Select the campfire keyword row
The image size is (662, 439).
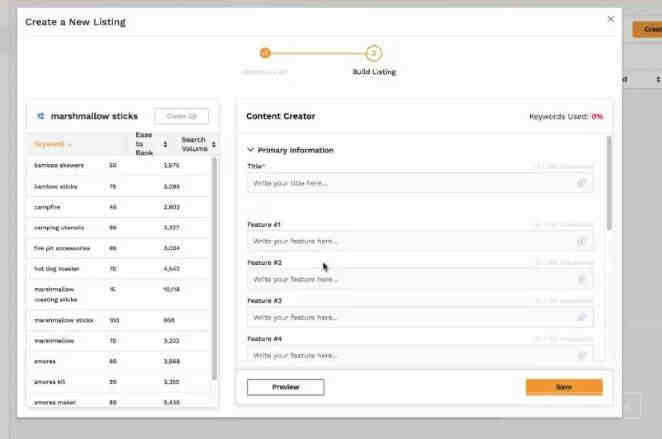119,207
